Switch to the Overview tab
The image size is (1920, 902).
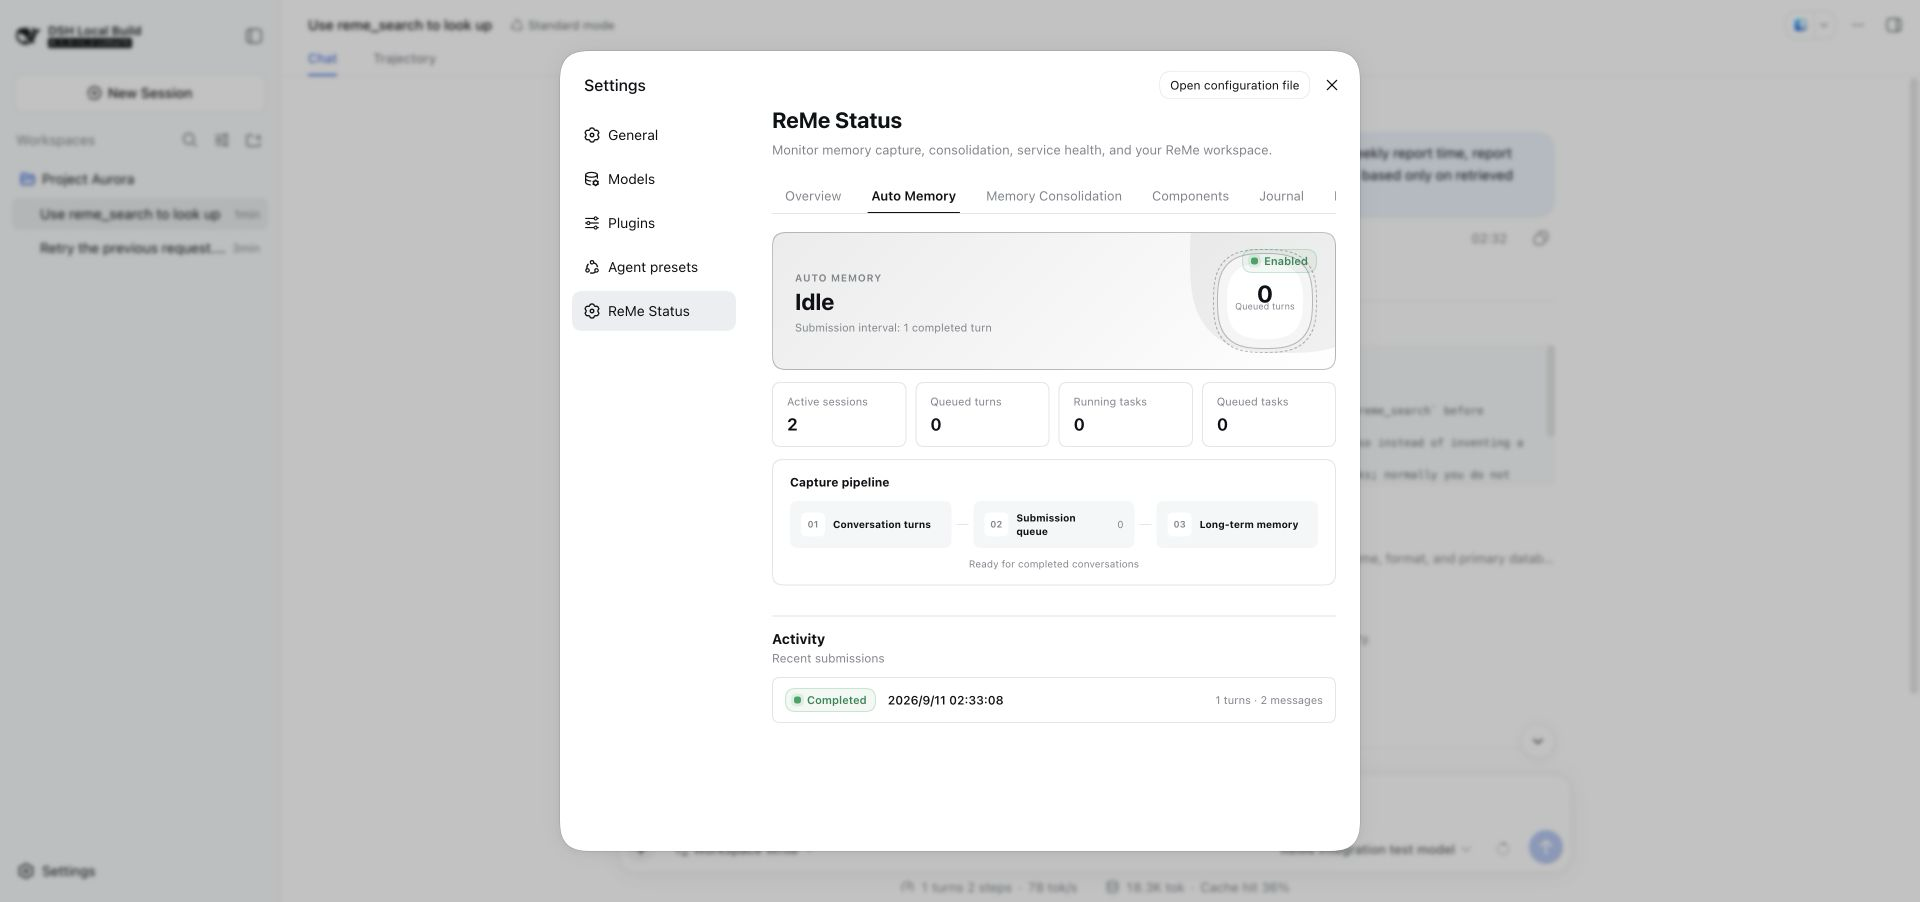(x=813, y=196)
